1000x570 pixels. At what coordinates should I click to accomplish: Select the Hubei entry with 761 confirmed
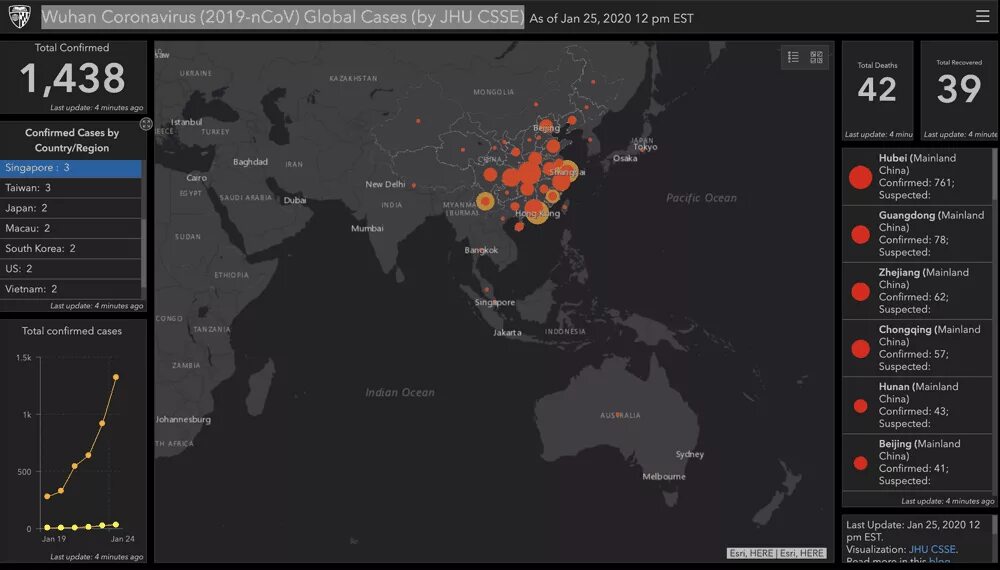(917, 177)
